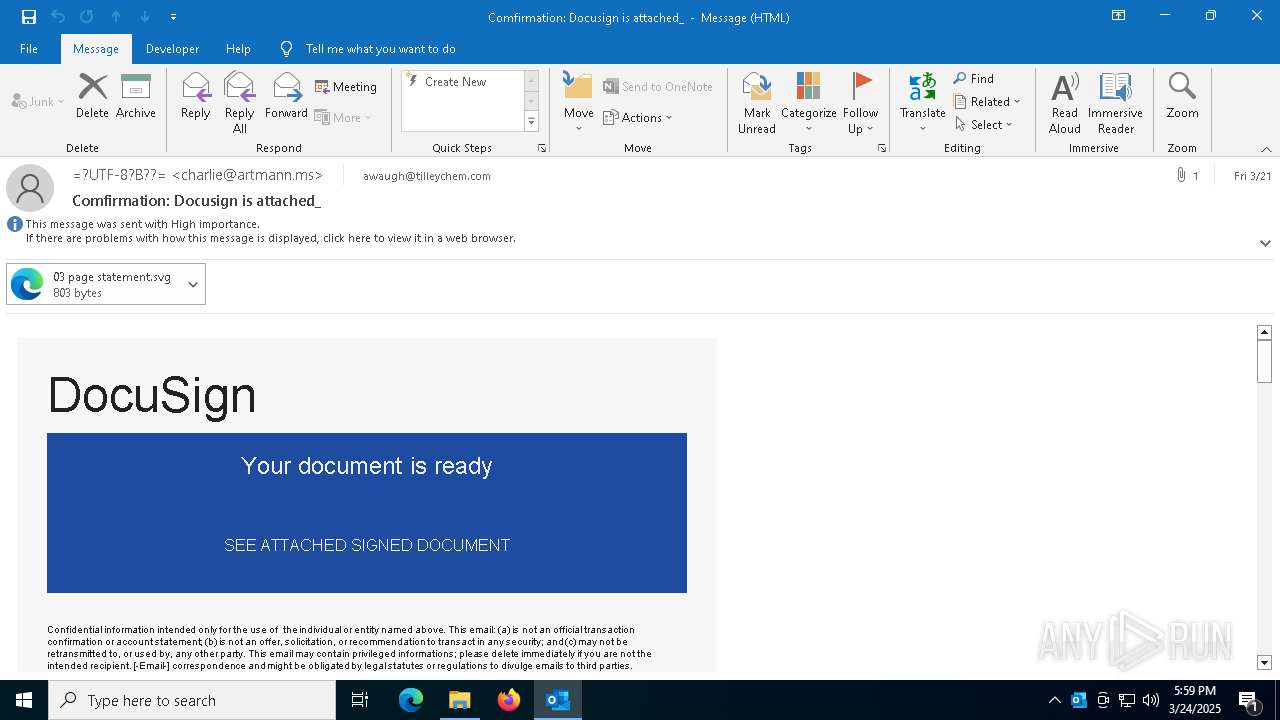1280x720 pixels.
Task: Expand the message header with the chevron
Action: (x=1265, y=243)
